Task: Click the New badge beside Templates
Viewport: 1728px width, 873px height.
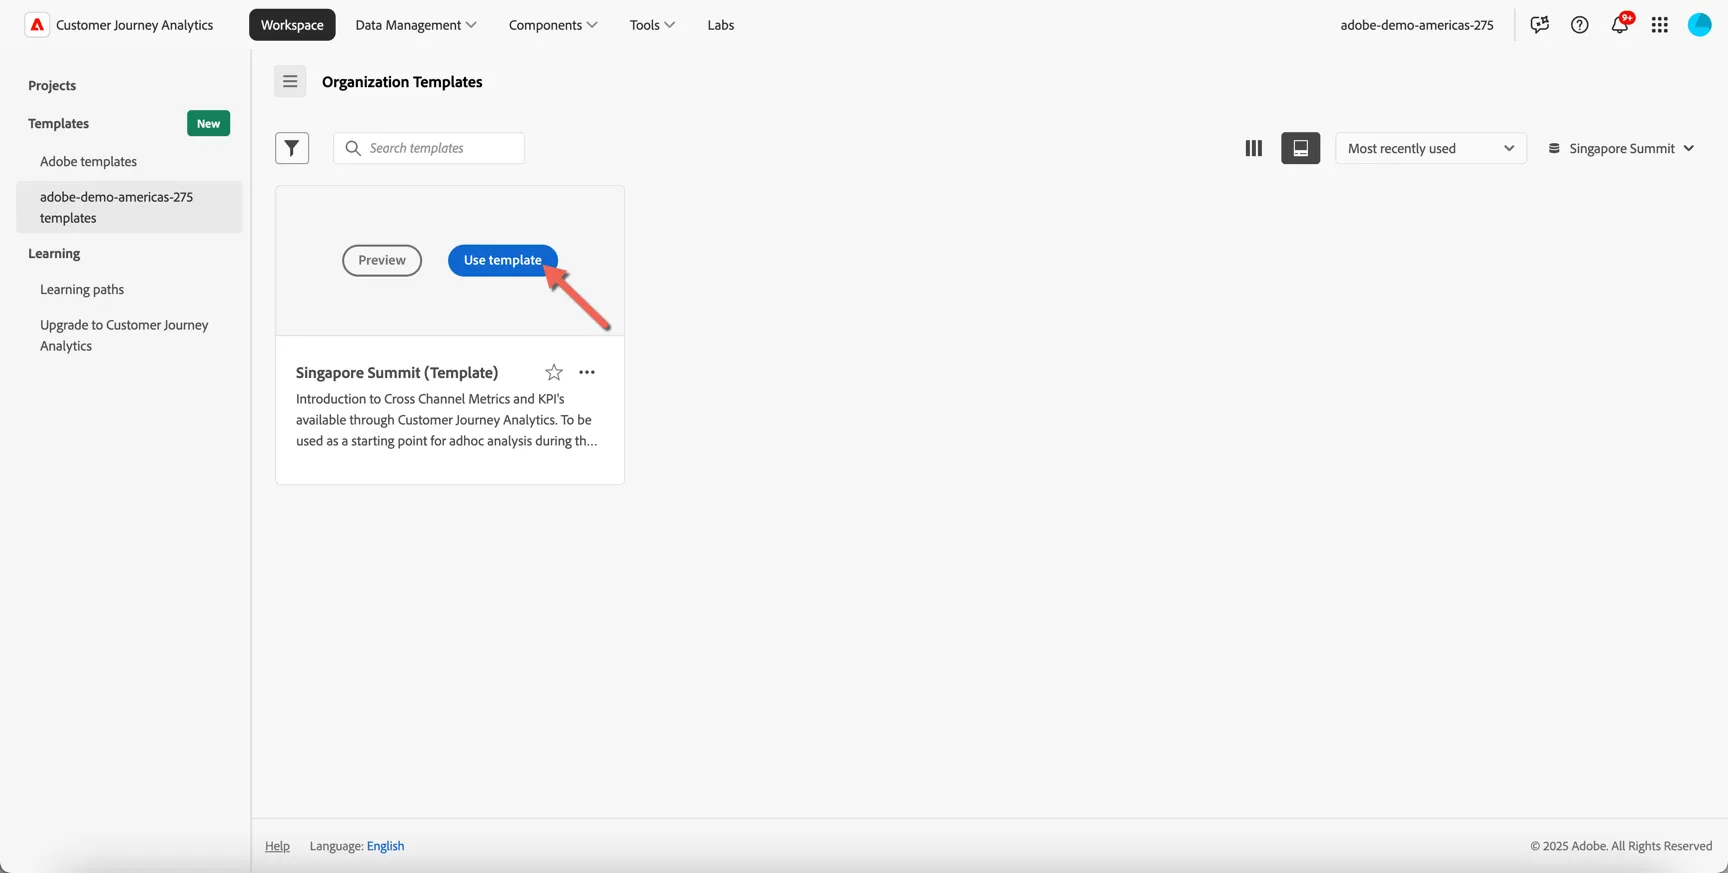Action: [x=208, y=123]
